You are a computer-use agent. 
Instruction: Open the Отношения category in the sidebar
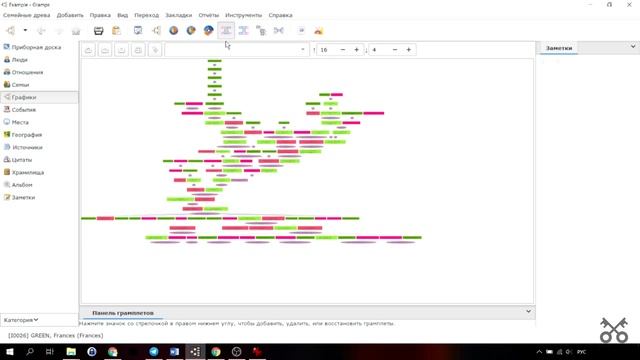coord(39,72)
